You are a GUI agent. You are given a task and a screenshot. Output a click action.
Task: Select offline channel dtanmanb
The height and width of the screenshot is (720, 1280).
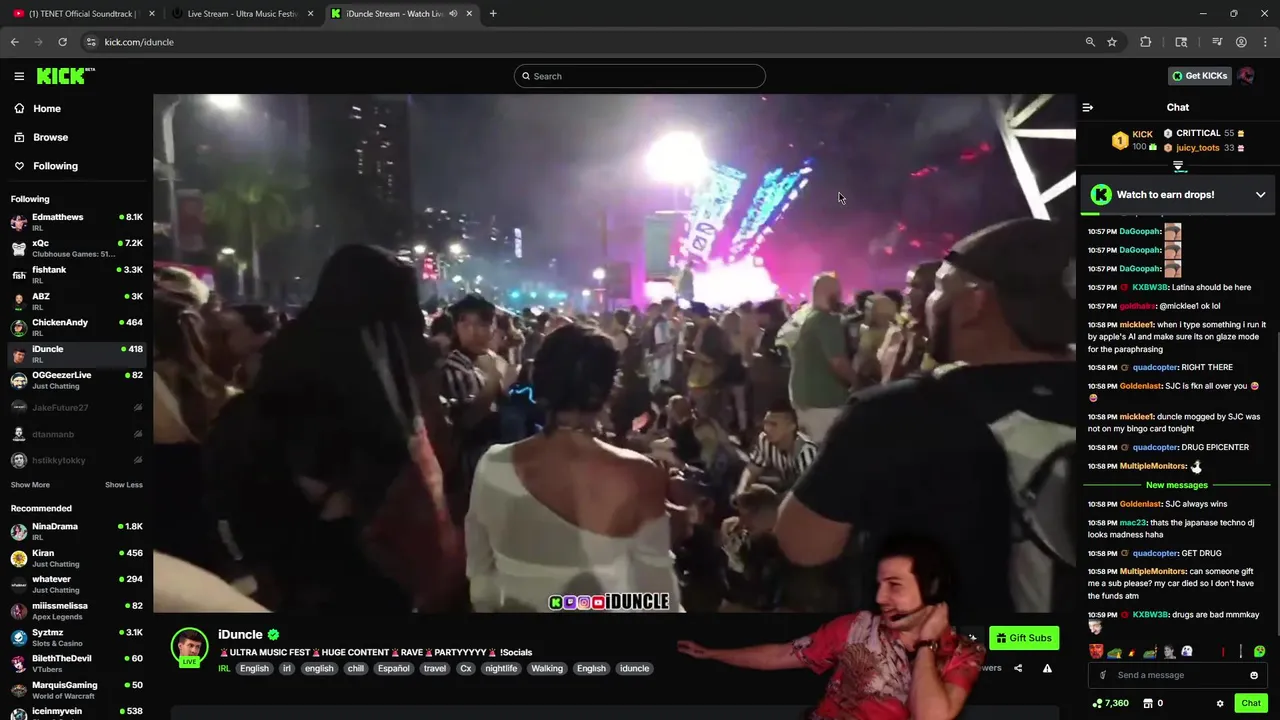(76, 434)
